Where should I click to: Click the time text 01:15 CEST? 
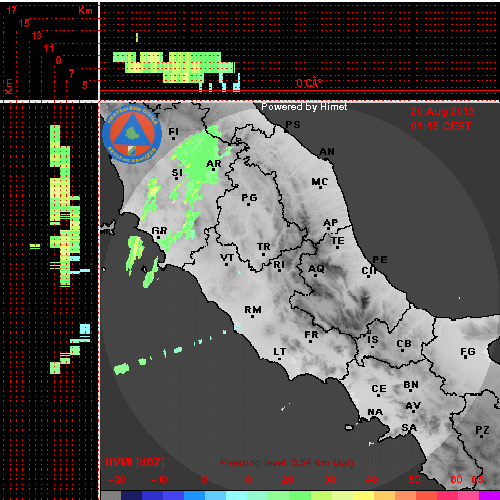tap(441, 126)
